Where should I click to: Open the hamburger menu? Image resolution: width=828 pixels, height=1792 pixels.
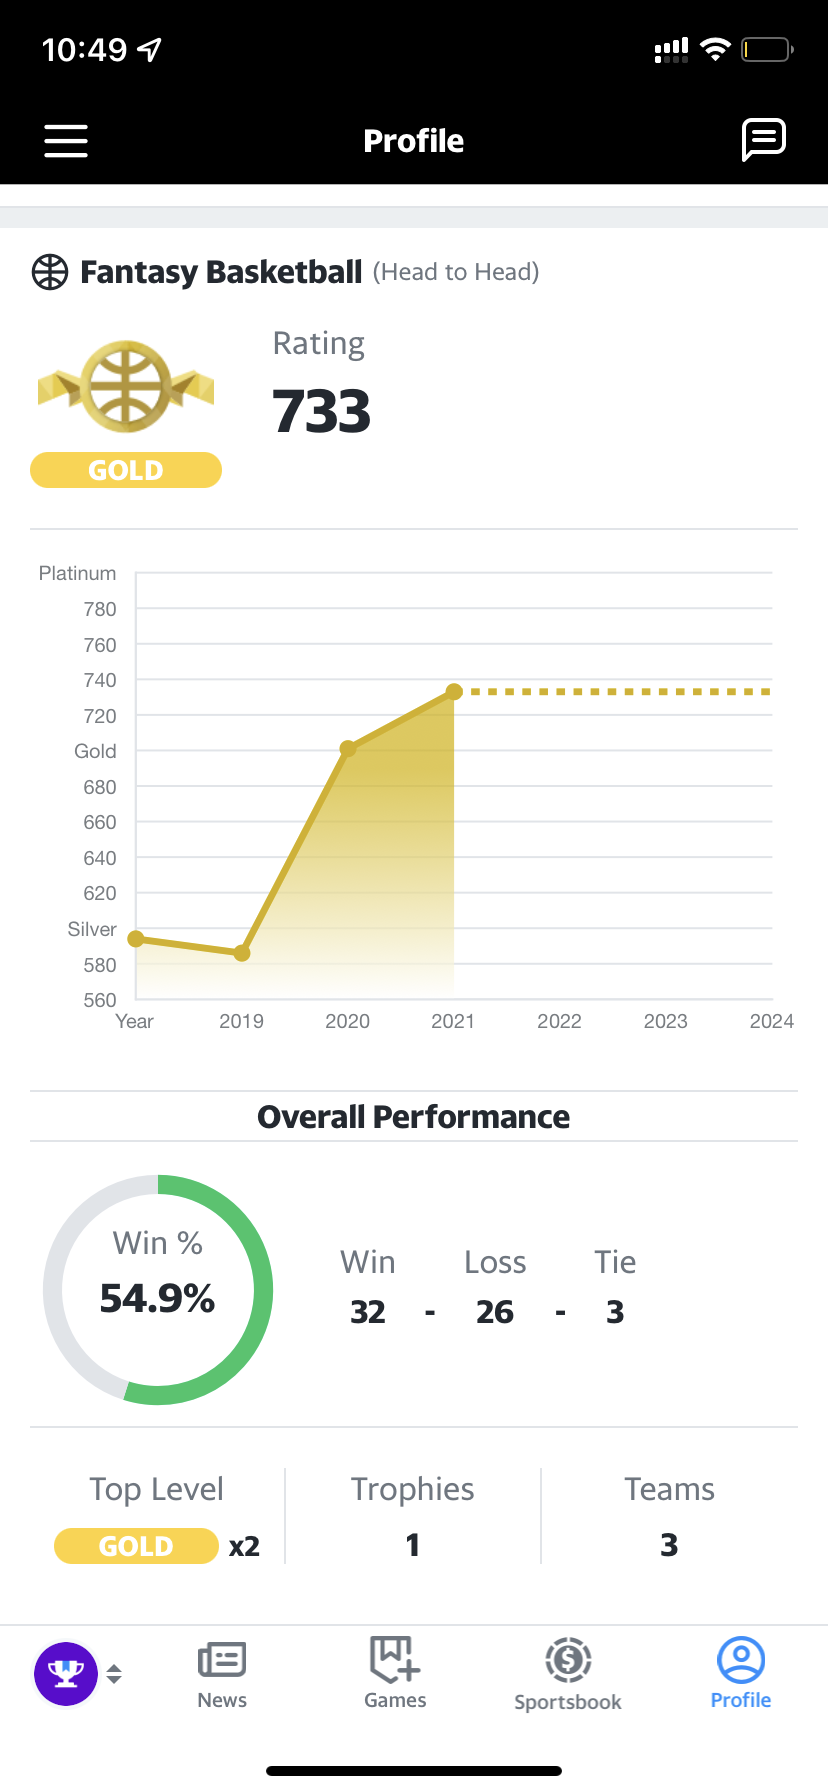tap(66, 141)
